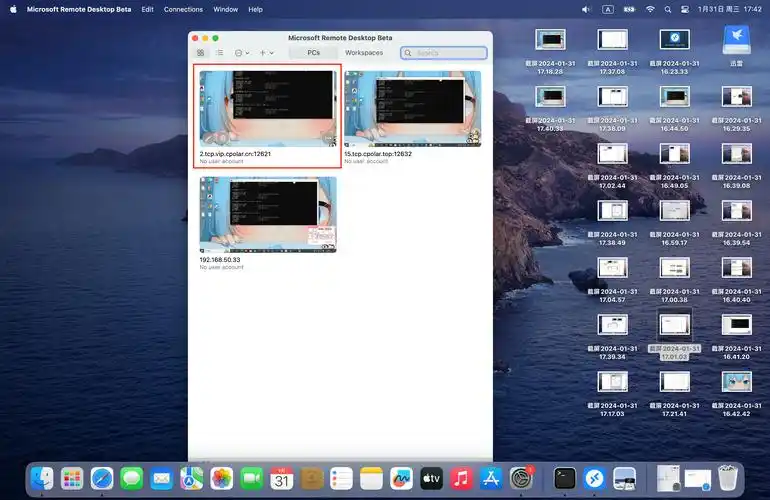The image size is (770, 500).
Task: Open the Window menu in menu bar
Action: coord(226,9)
